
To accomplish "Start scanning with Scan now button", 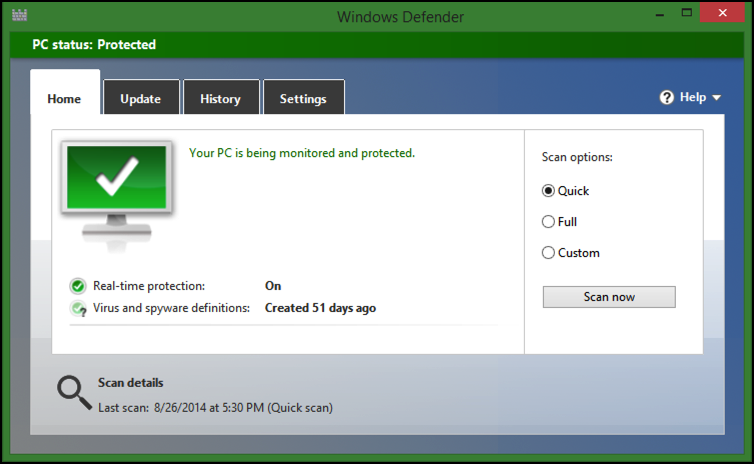I will coord(609,297).
